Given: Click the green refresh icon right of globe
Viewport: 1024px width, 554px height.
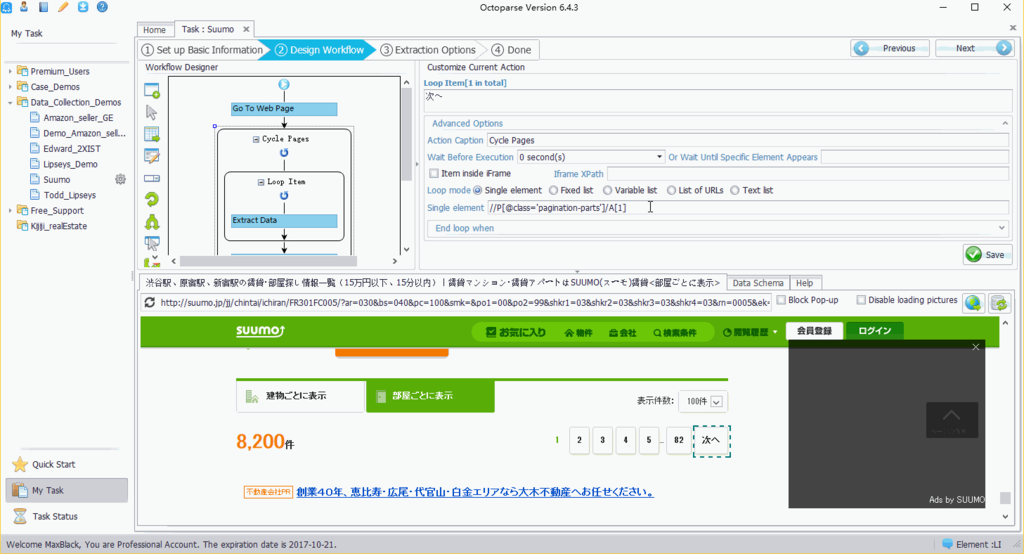Looking at the screenshot, I should click(999, 302).
